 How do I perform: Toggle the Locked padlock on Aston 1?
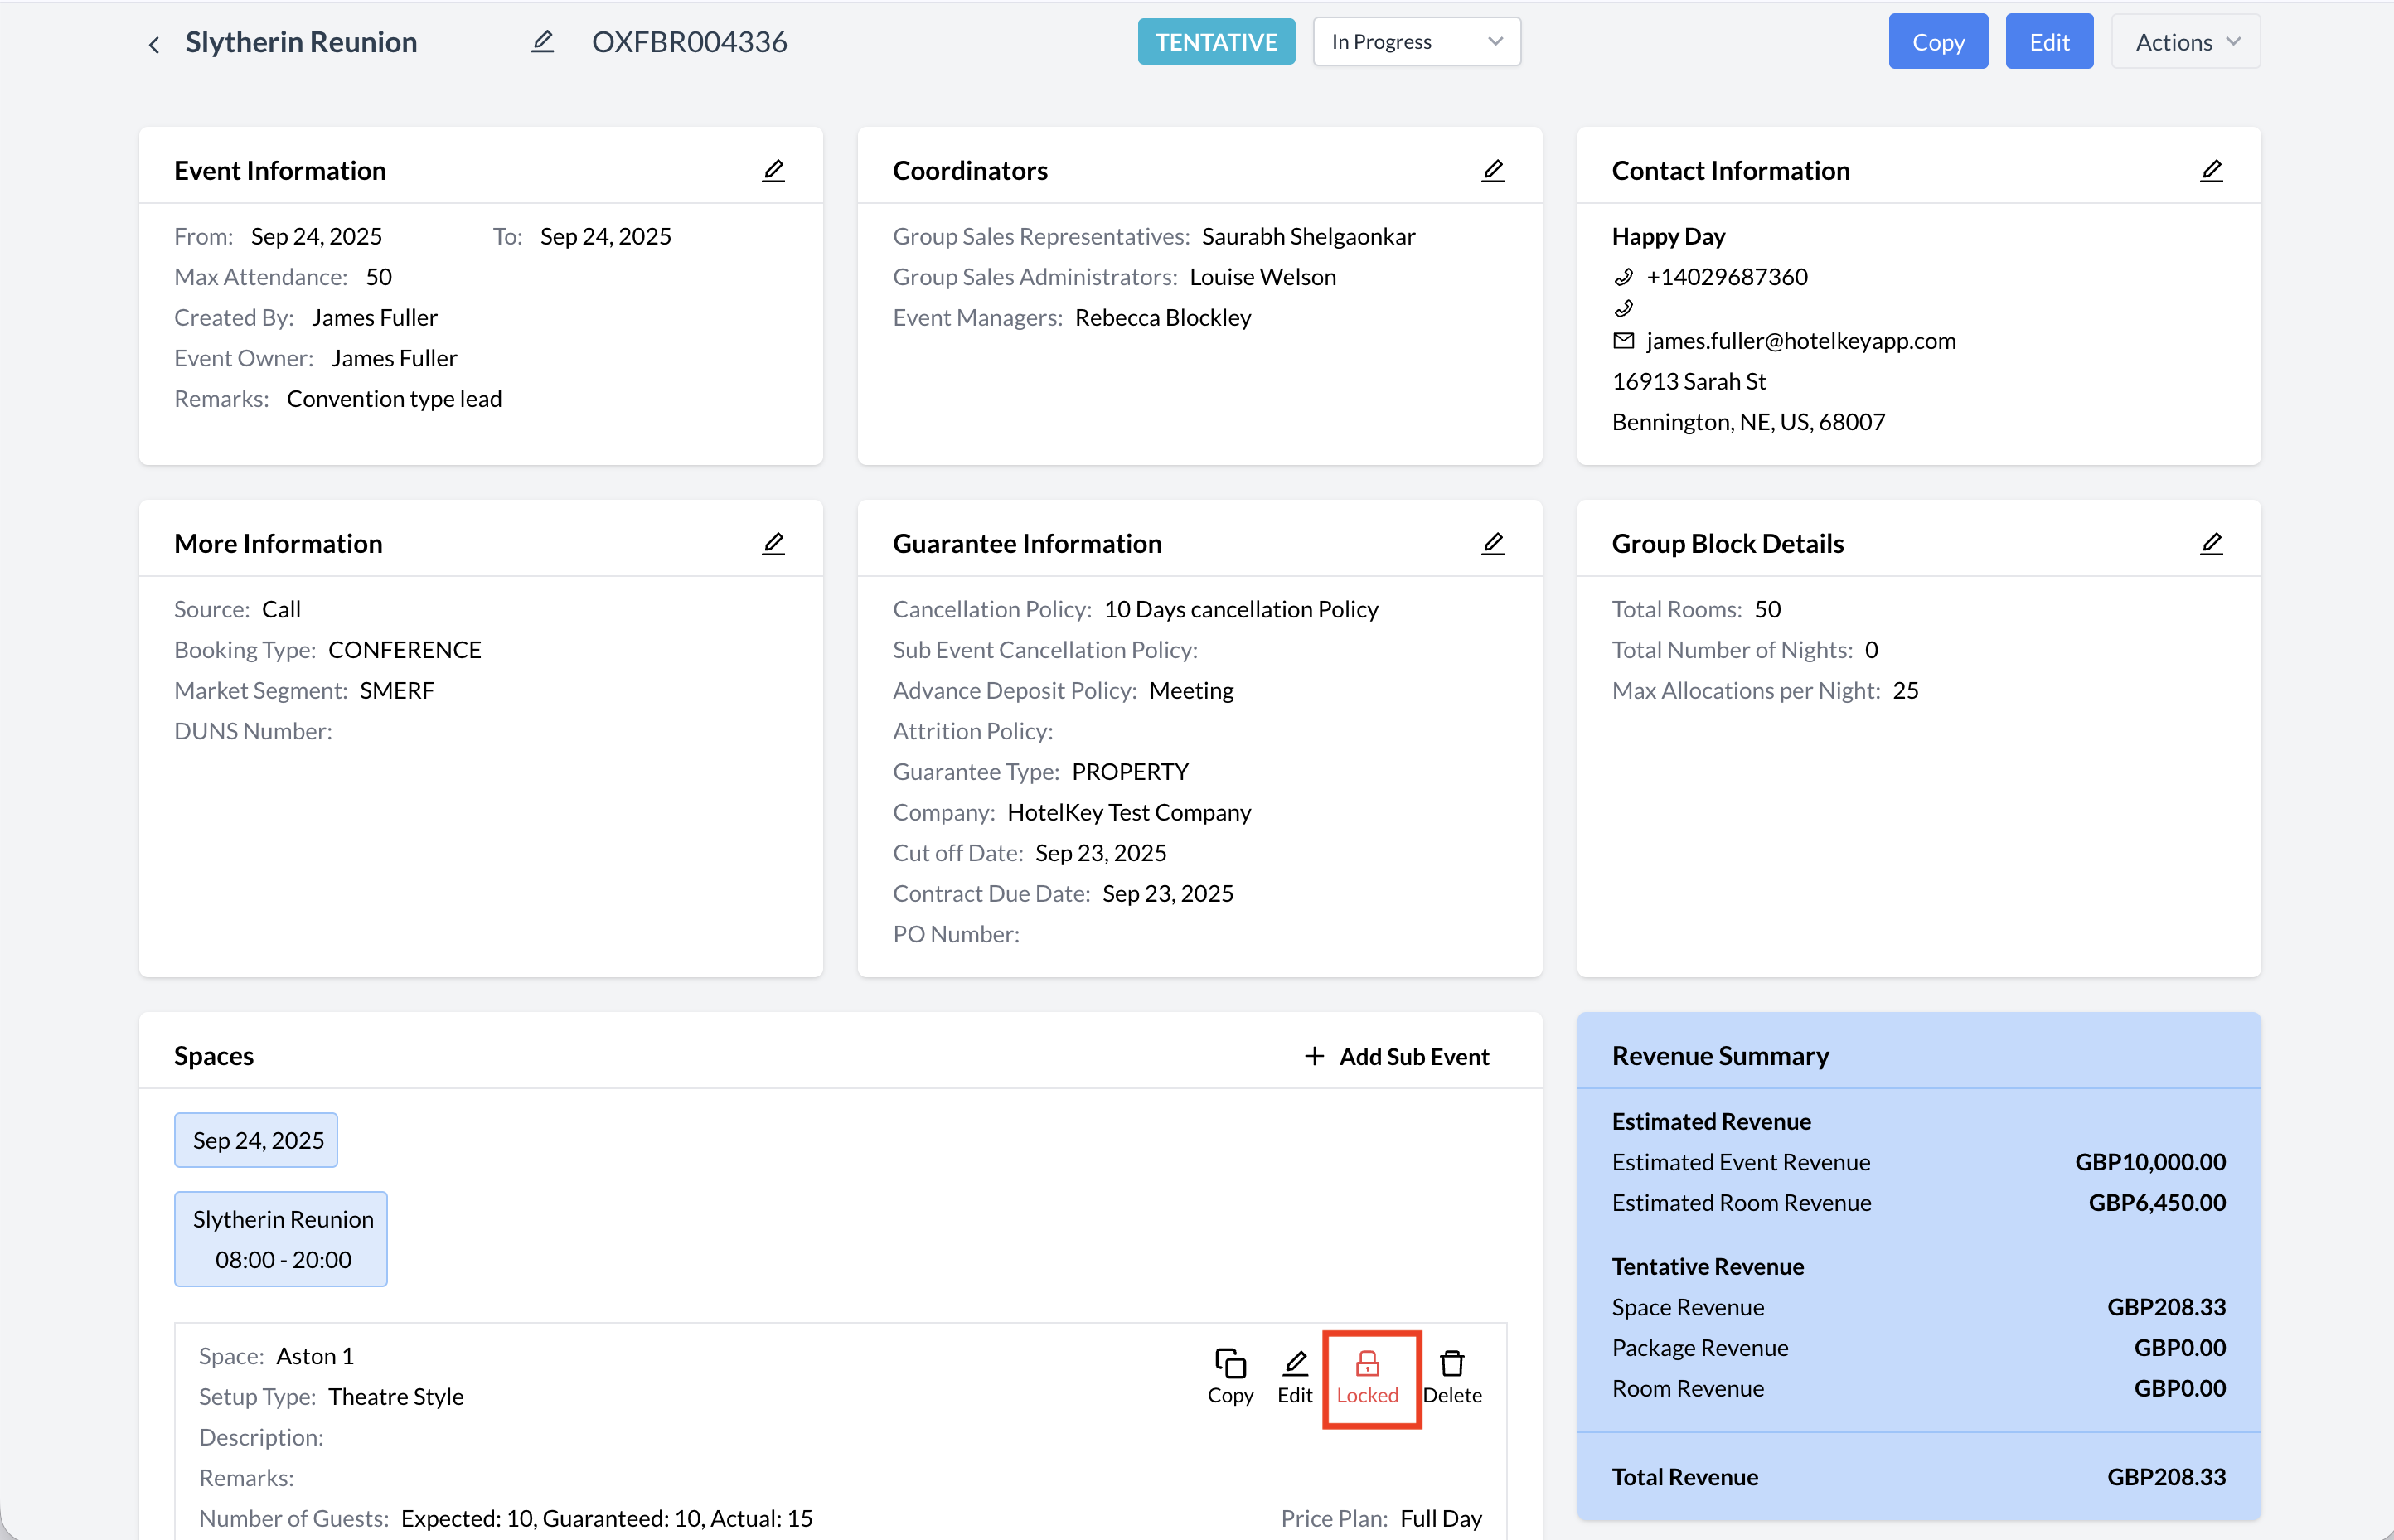pos(1368,1376)
